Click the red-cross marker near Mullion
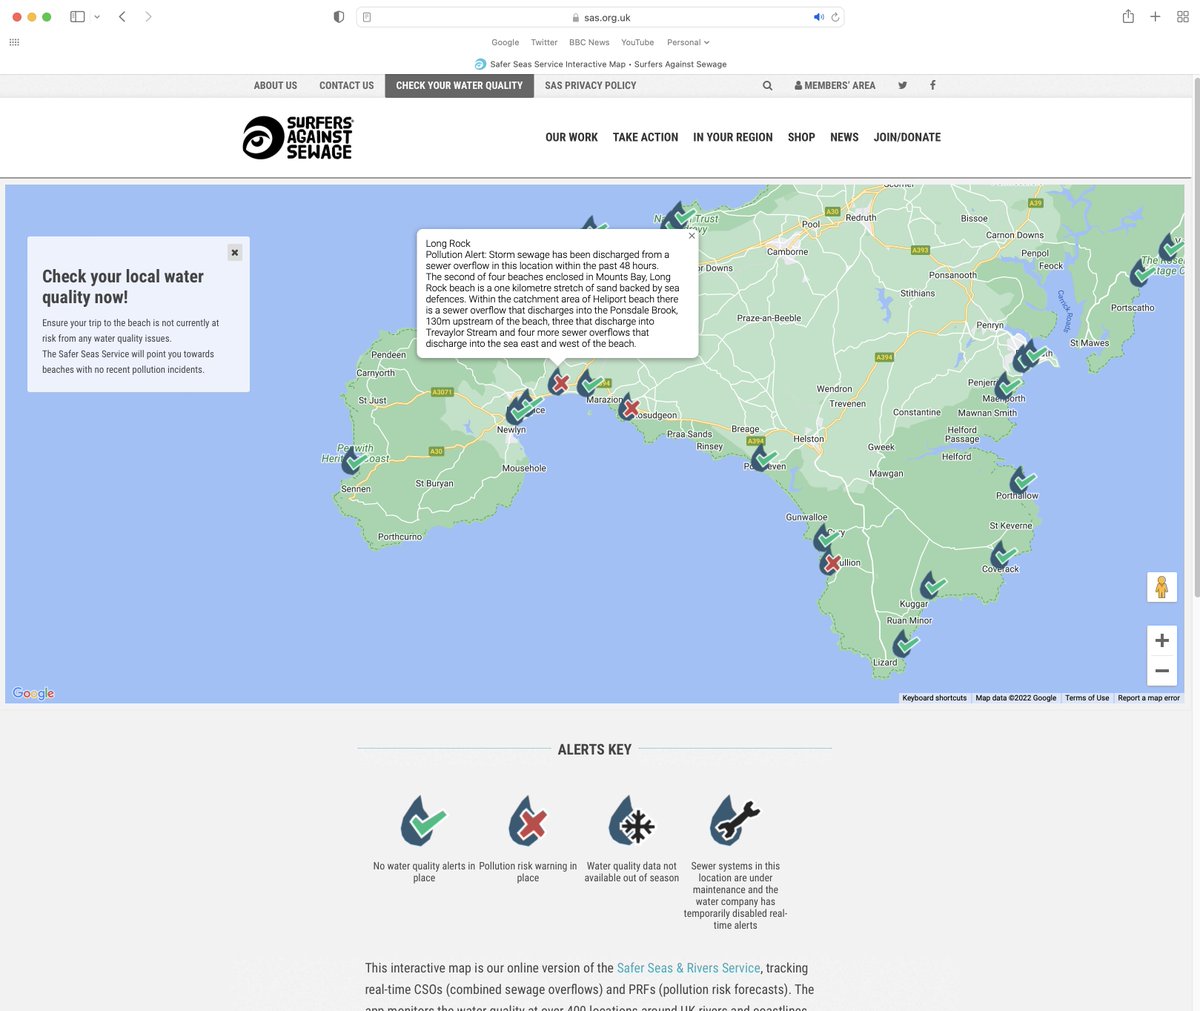1200x1011 pixels. click(x=830, y=563)
